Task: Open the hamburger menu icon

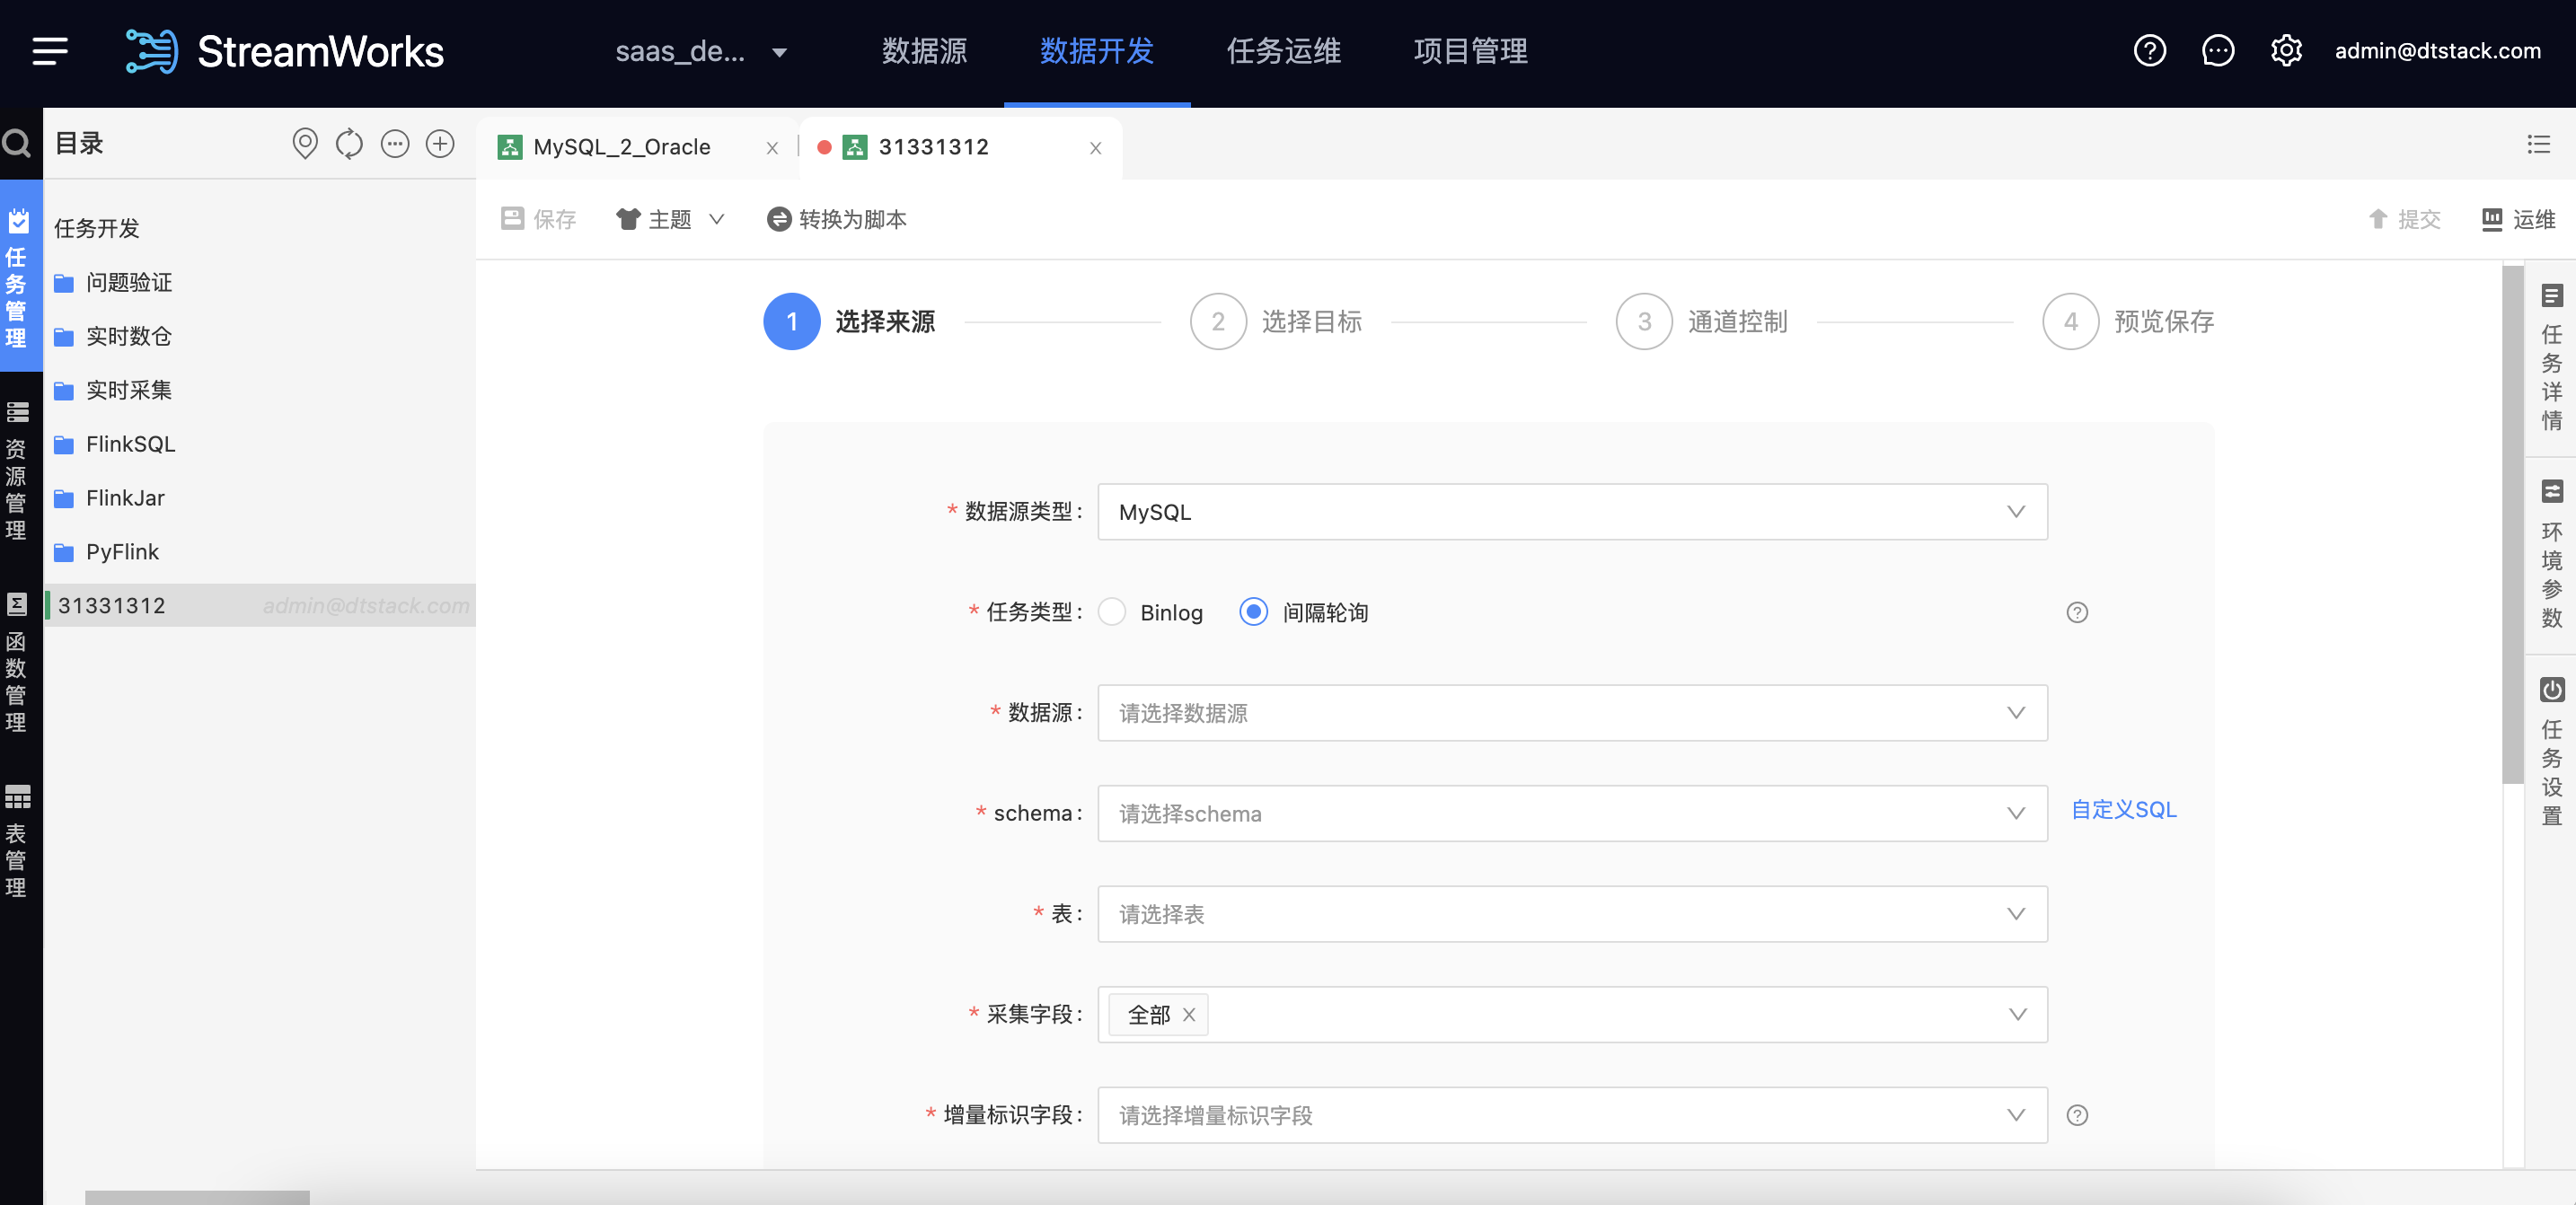Action: click(x=50, y=51)
